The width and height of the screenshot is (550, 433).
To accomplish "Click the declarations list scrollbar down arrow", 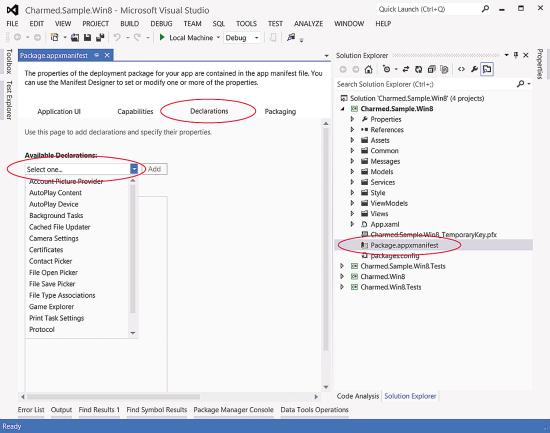I will pos(133,333).
